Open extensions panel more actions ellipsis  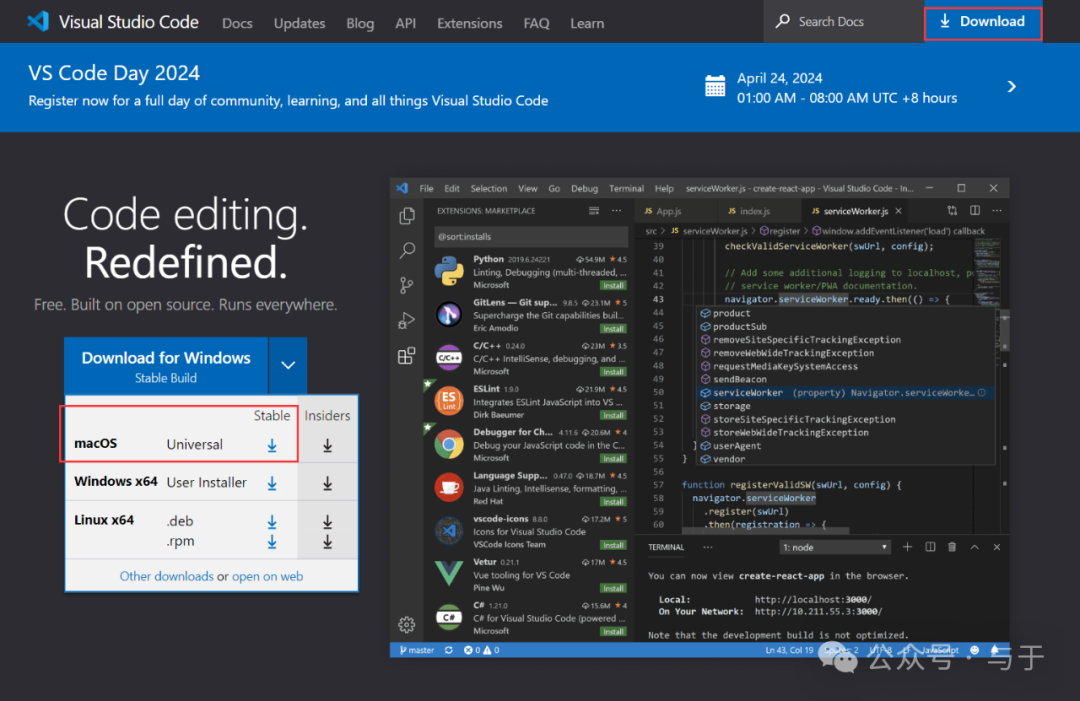tap(616, 211)
